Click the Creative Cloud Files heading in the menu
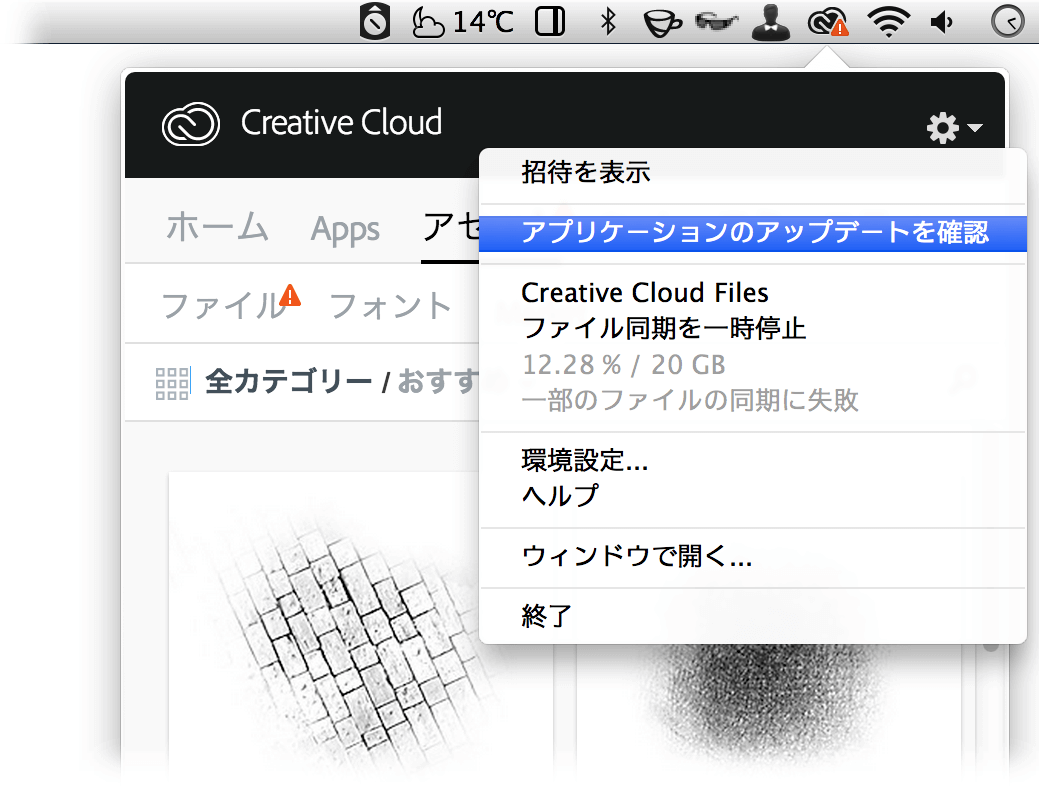This screenshot has width=1039, height=786. (645, 293)
